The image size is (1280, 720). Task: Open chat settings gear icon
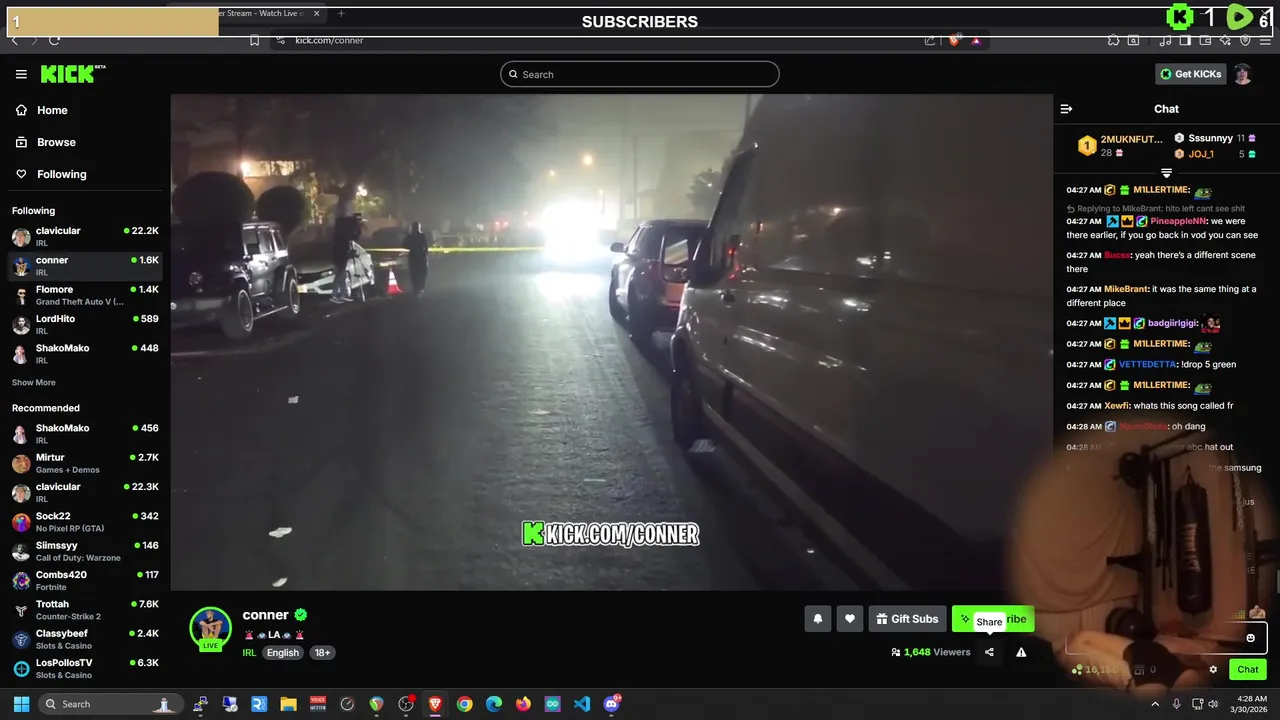tap(1213, 670)
